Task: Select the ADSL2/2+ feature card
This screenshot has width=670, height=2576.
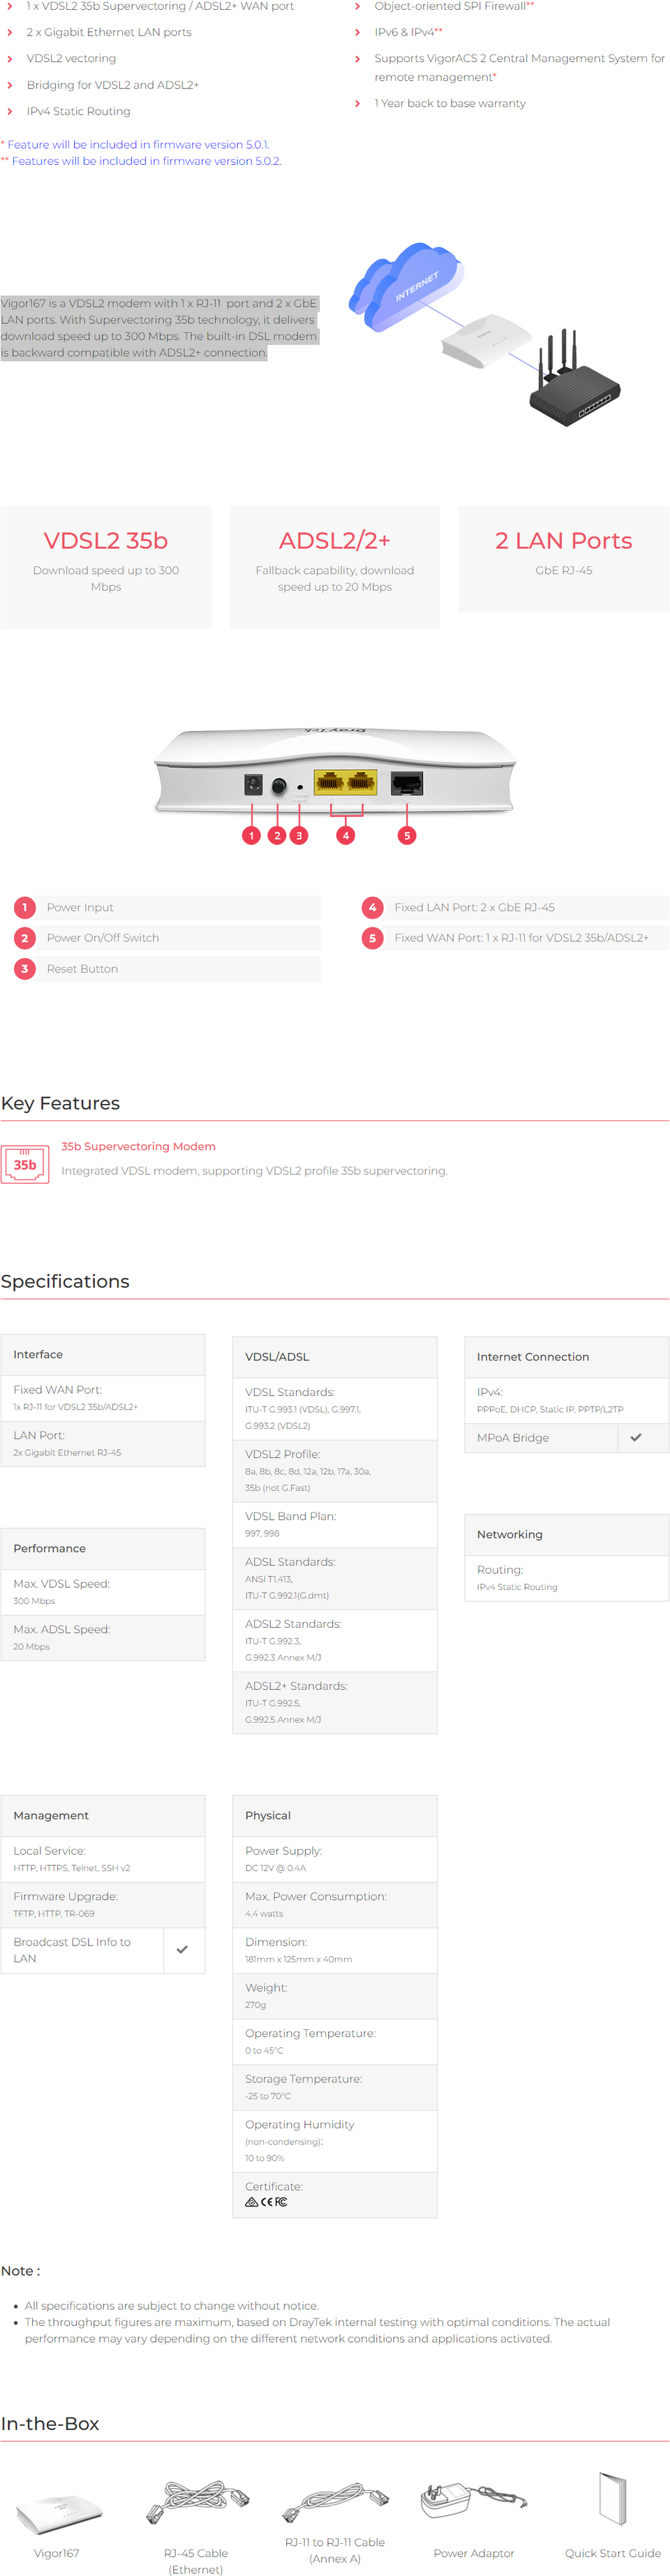Action: tap(334, 566)
